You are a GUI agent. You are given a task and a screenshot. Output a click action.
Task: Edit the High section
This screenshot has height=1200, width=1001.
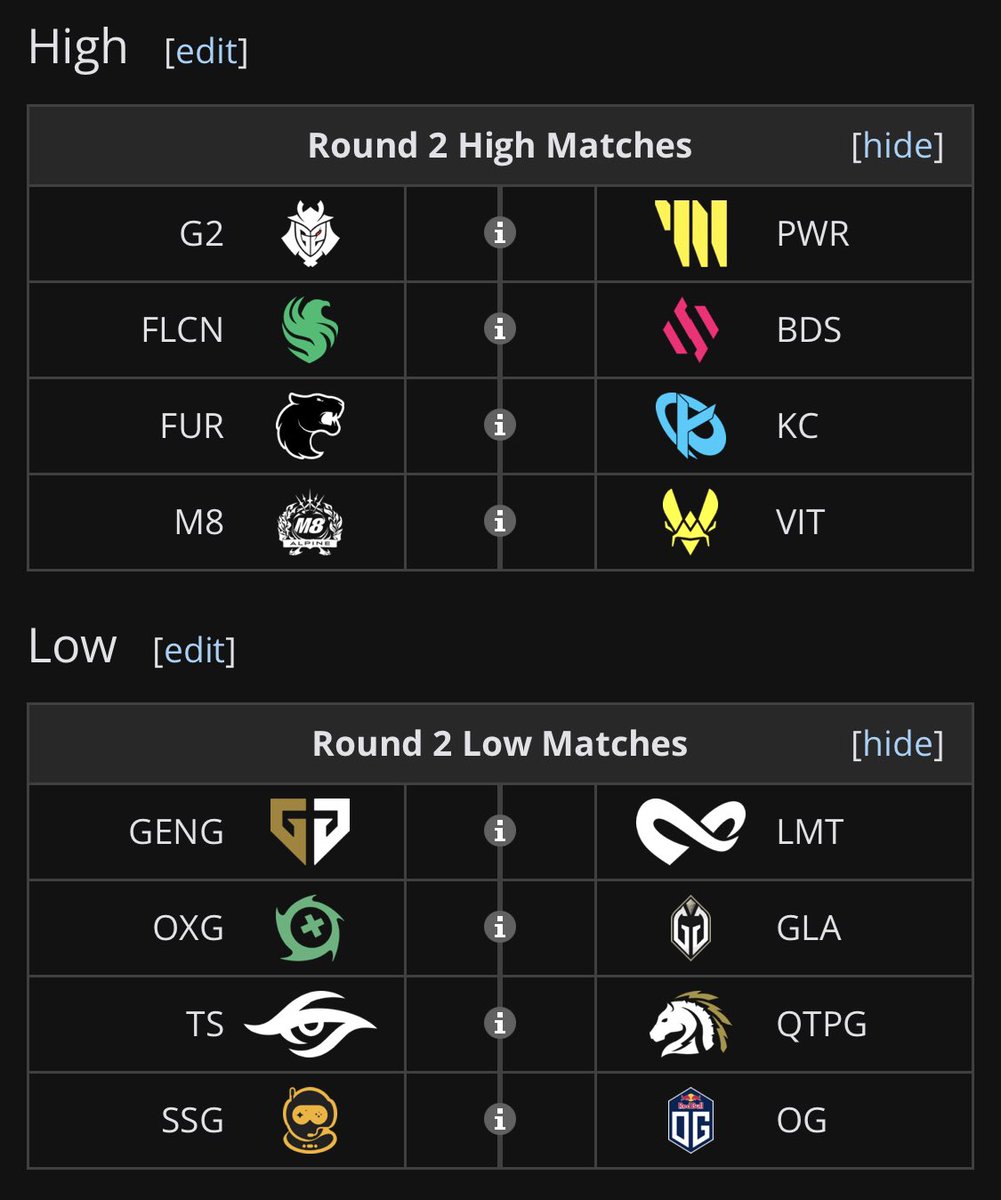[x=206, y=51]
